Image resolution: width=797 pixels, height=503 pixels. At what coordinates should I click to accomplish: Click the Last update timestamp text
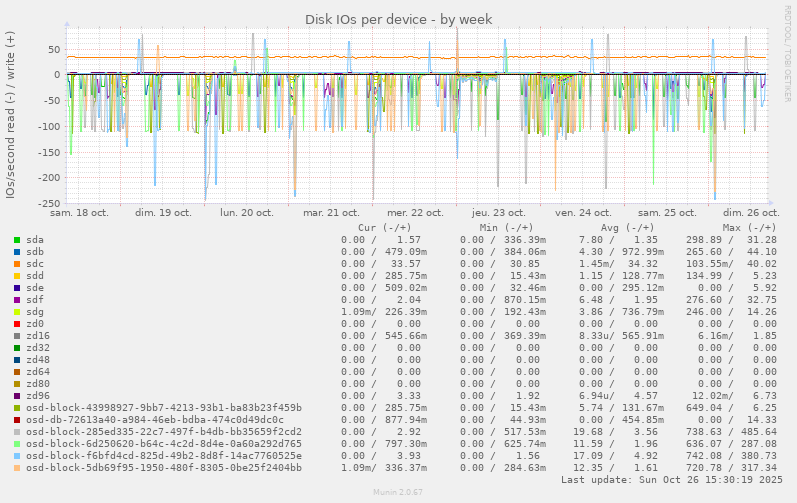point(670,480)
